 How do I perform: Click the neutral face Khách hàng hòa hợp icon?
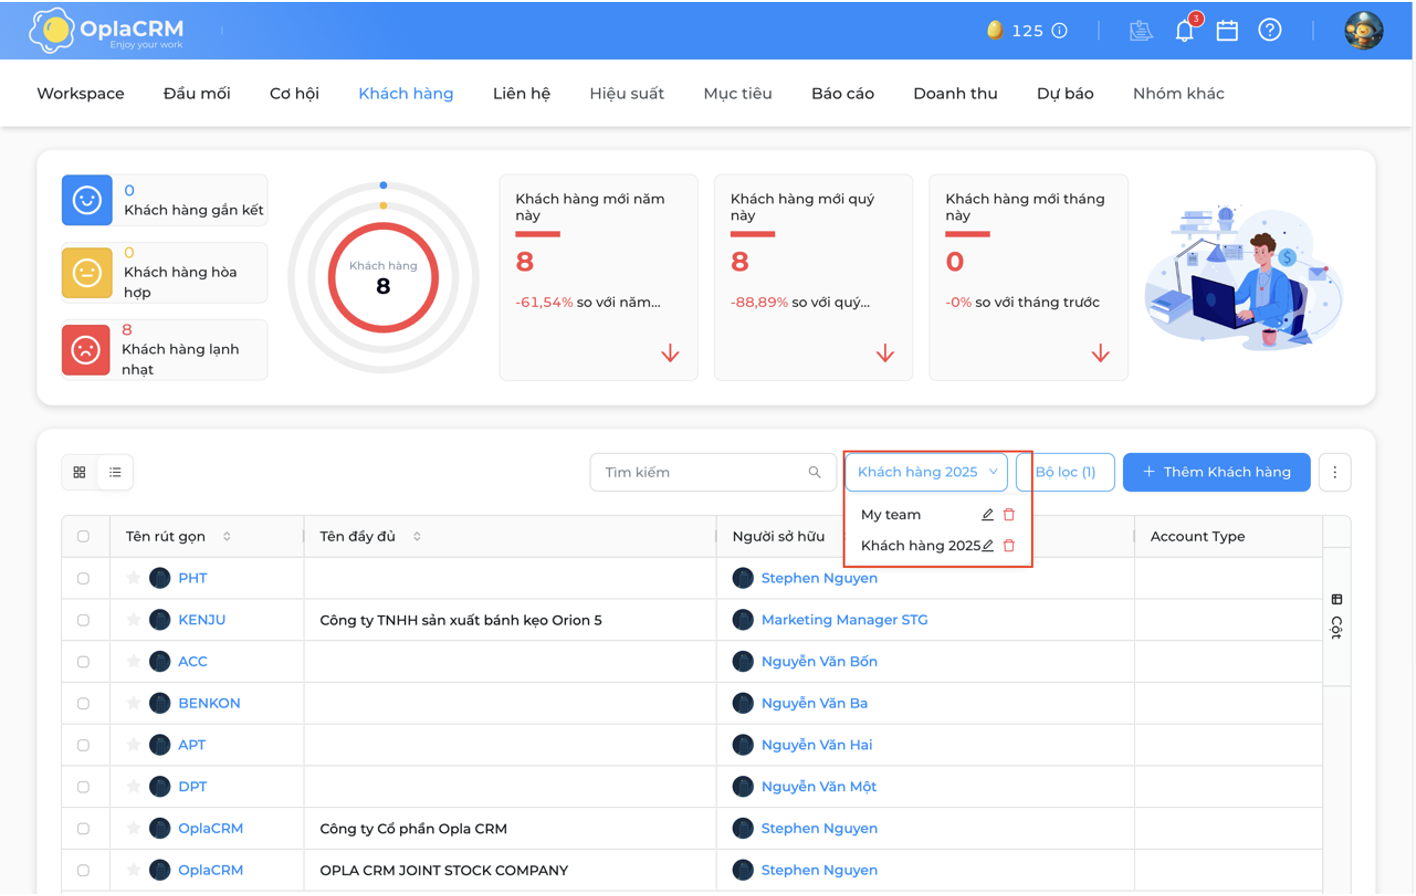tap(87, 272)
